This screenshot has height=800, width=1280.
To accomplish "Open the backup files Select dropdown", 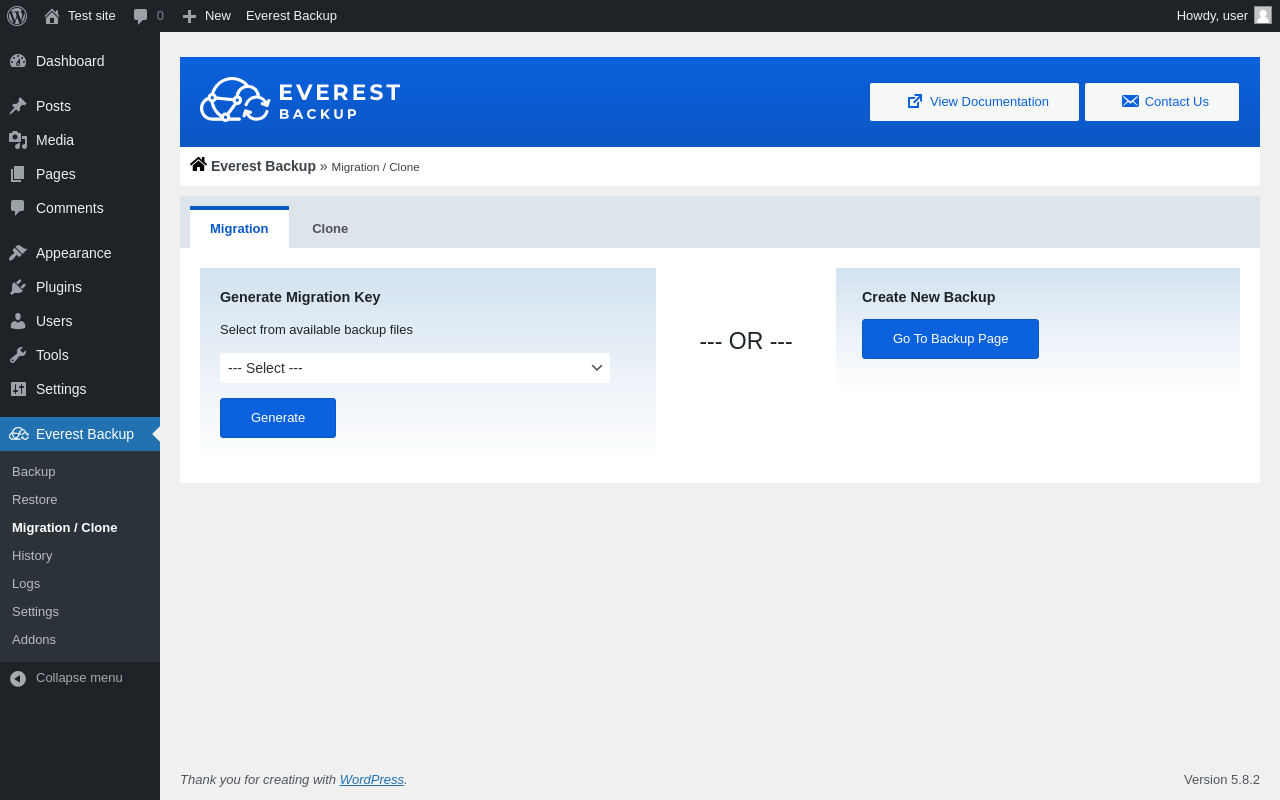I will tap(415, 368).
